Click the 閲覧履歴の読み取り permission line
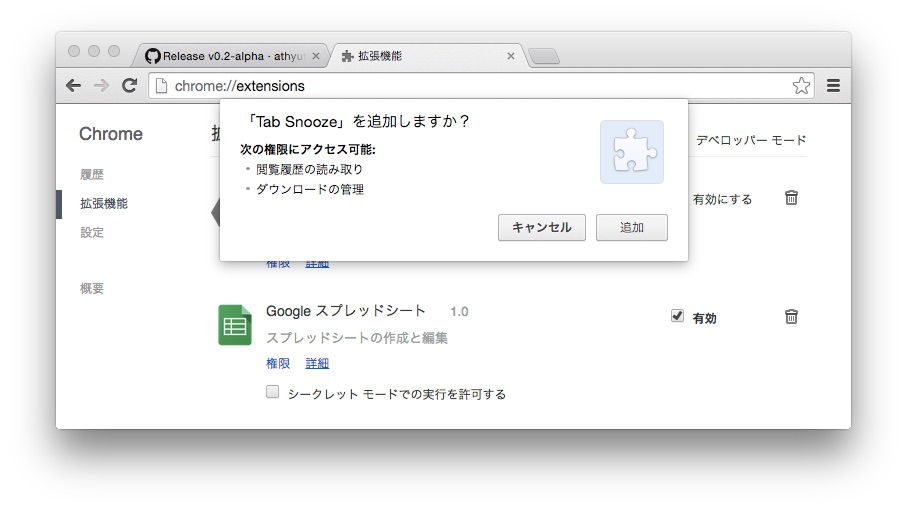The image size is (907, 509). pos(309,169)
